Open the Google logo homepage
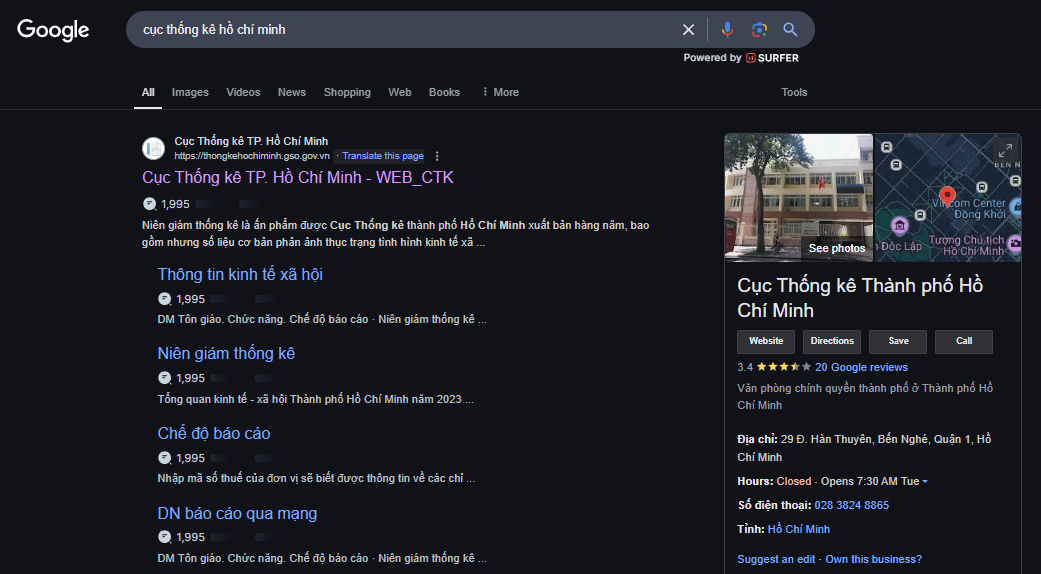Viewport: 1041px width, 574px height. (x=53, y=30)
